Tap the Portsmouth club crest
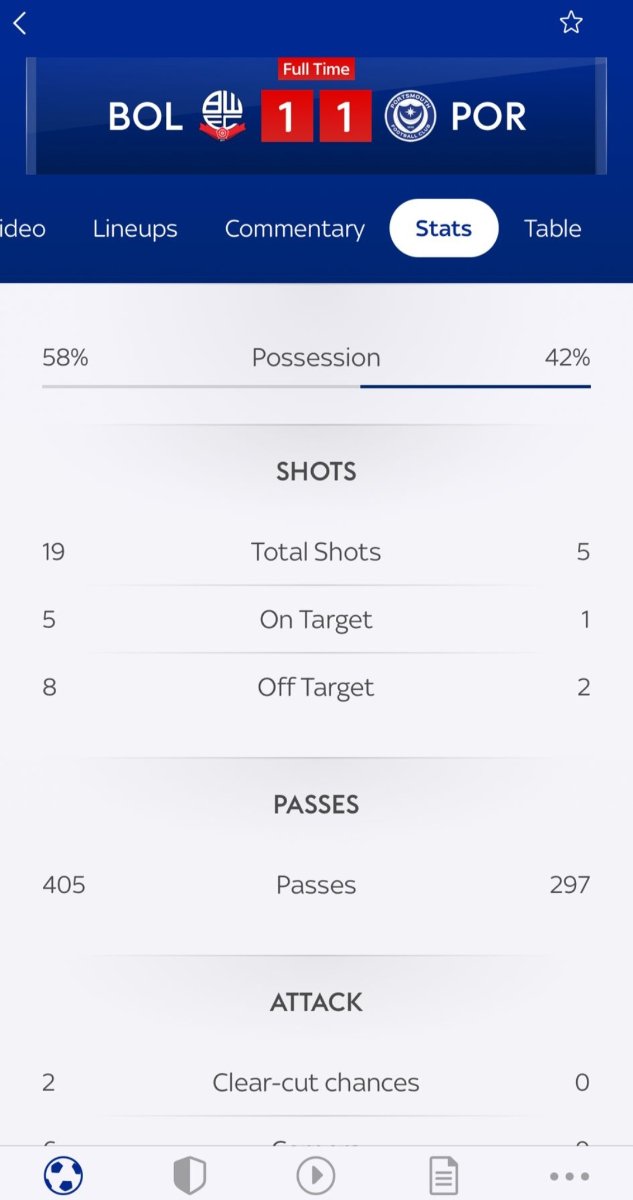 coord(410,117)
